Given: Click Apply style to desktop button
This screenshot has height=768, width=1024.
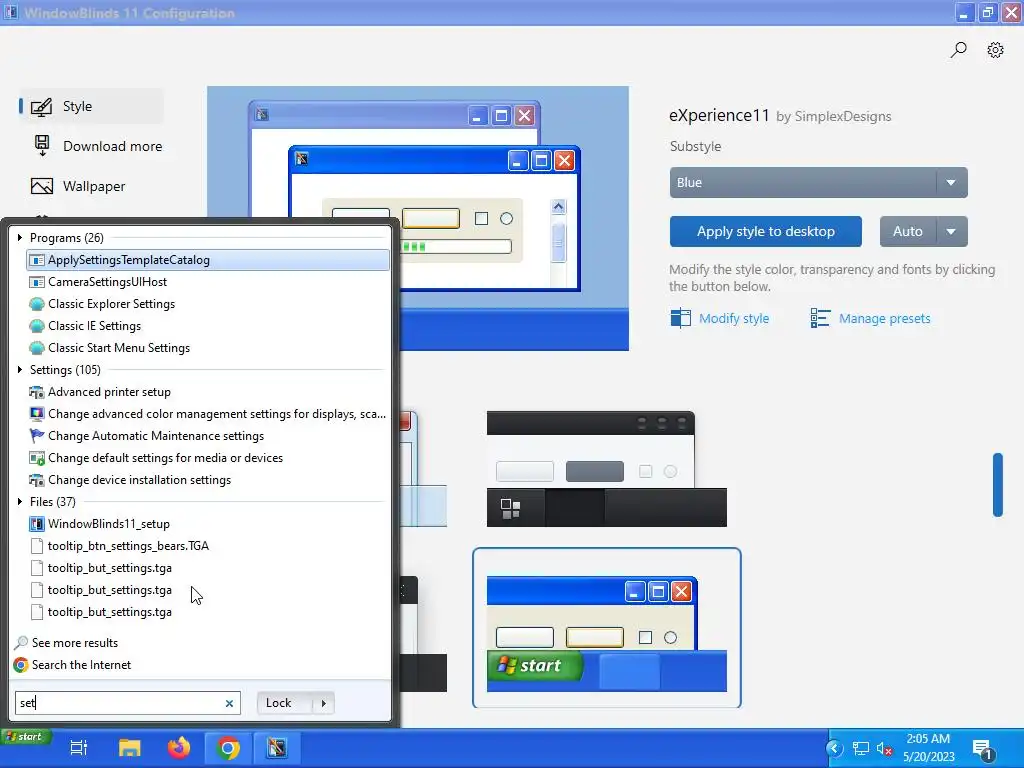Looking at the screenshot, I should [765, 231].
